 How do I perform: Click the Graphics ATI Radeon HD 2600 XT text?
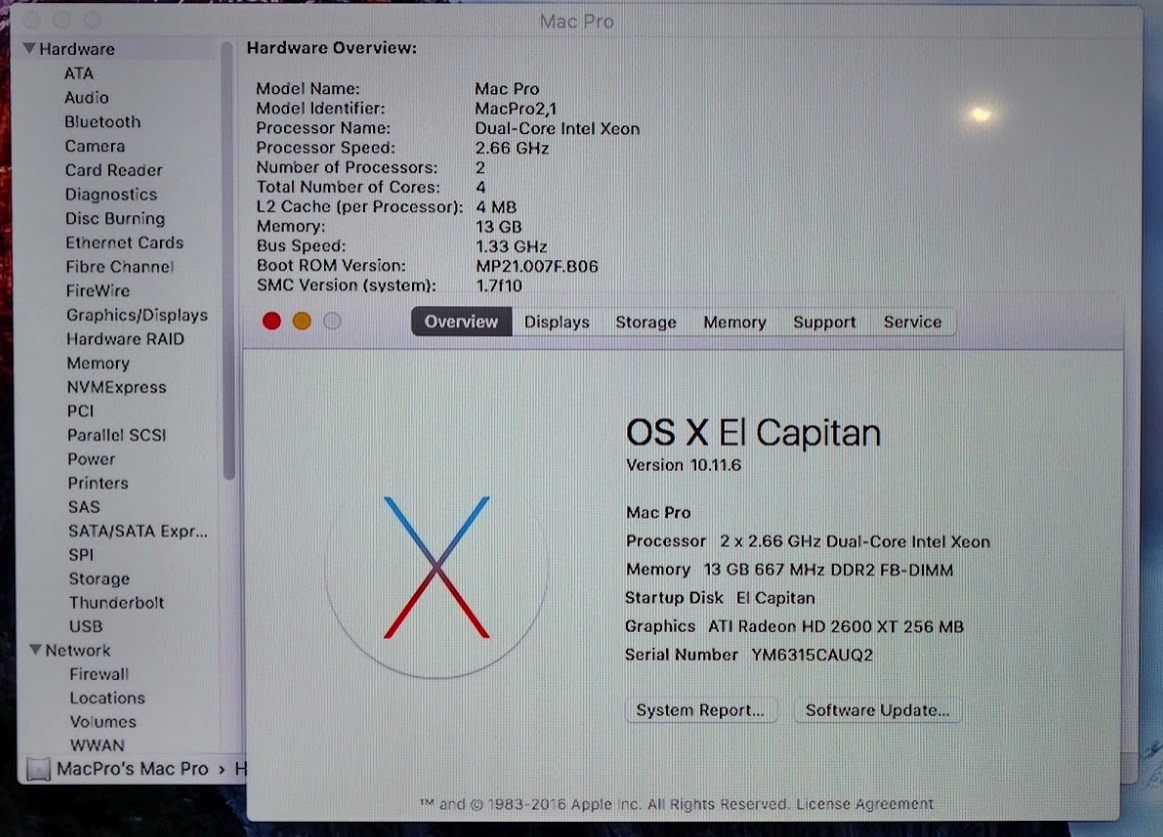[x=794, y=626]
